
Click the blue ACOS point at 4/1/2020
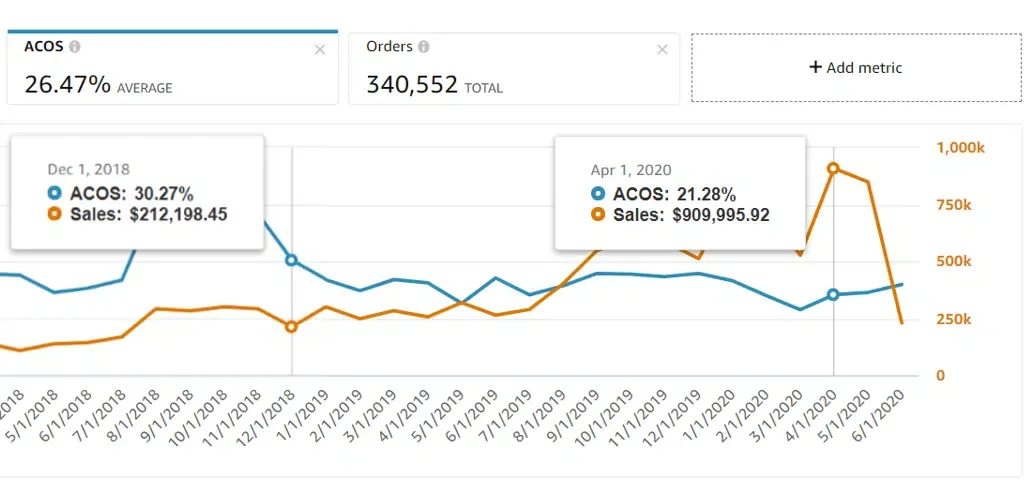pyautogui.click(x=834, y=295)
